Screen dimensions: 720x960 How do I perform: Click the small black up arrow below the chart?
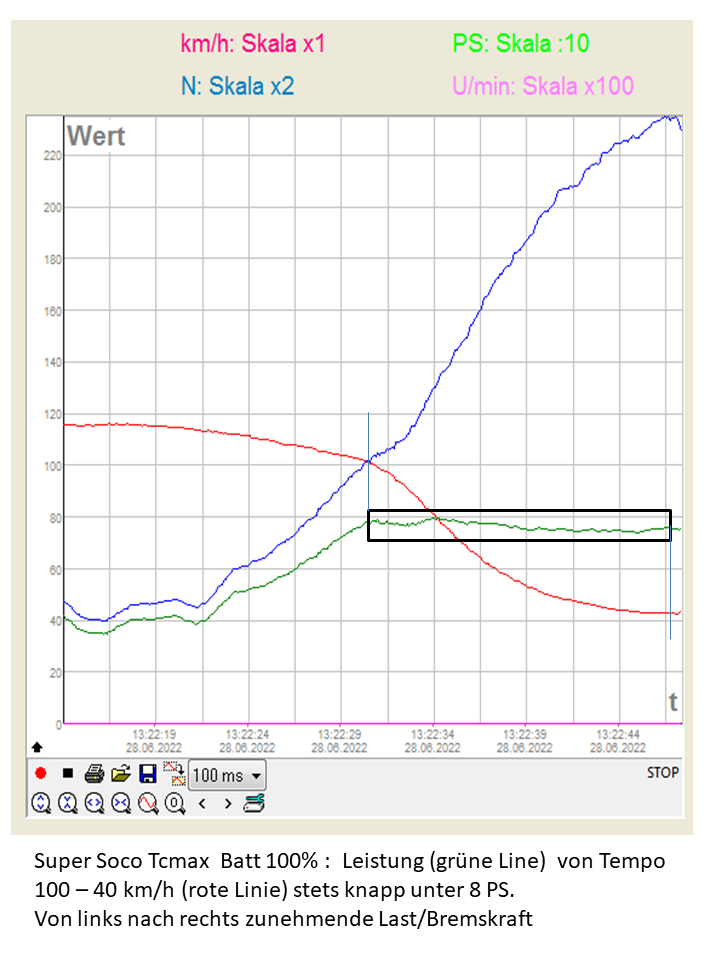click(x=38, y=746)
